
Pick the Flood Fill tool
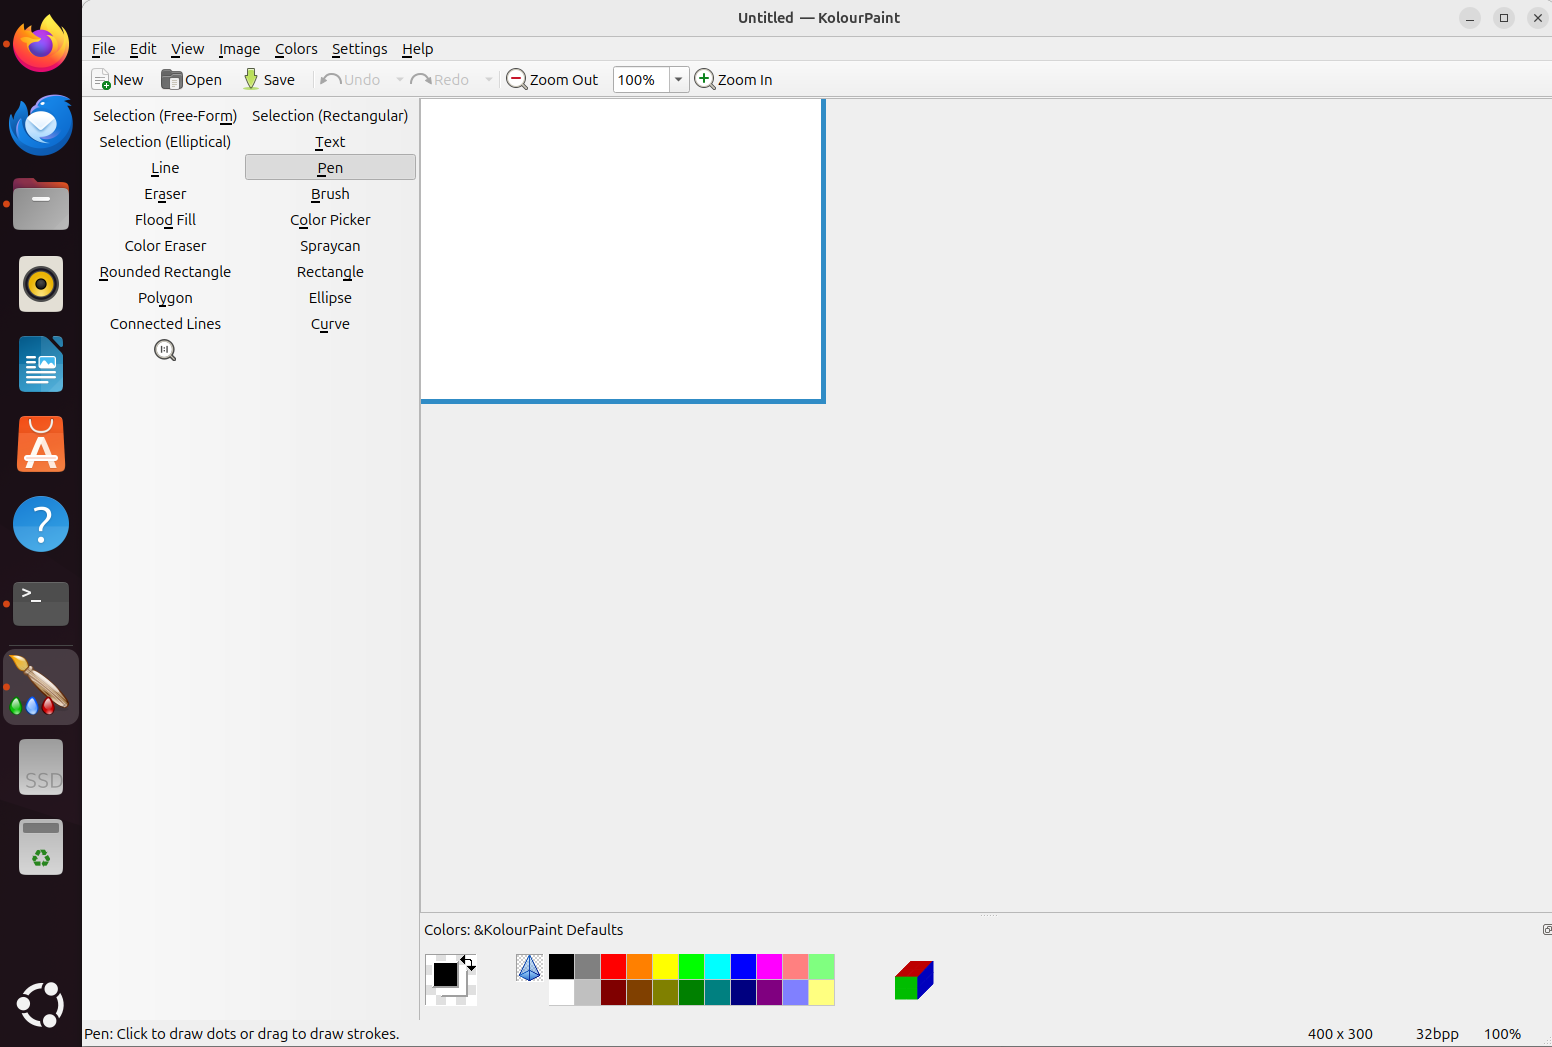point(165,220)
